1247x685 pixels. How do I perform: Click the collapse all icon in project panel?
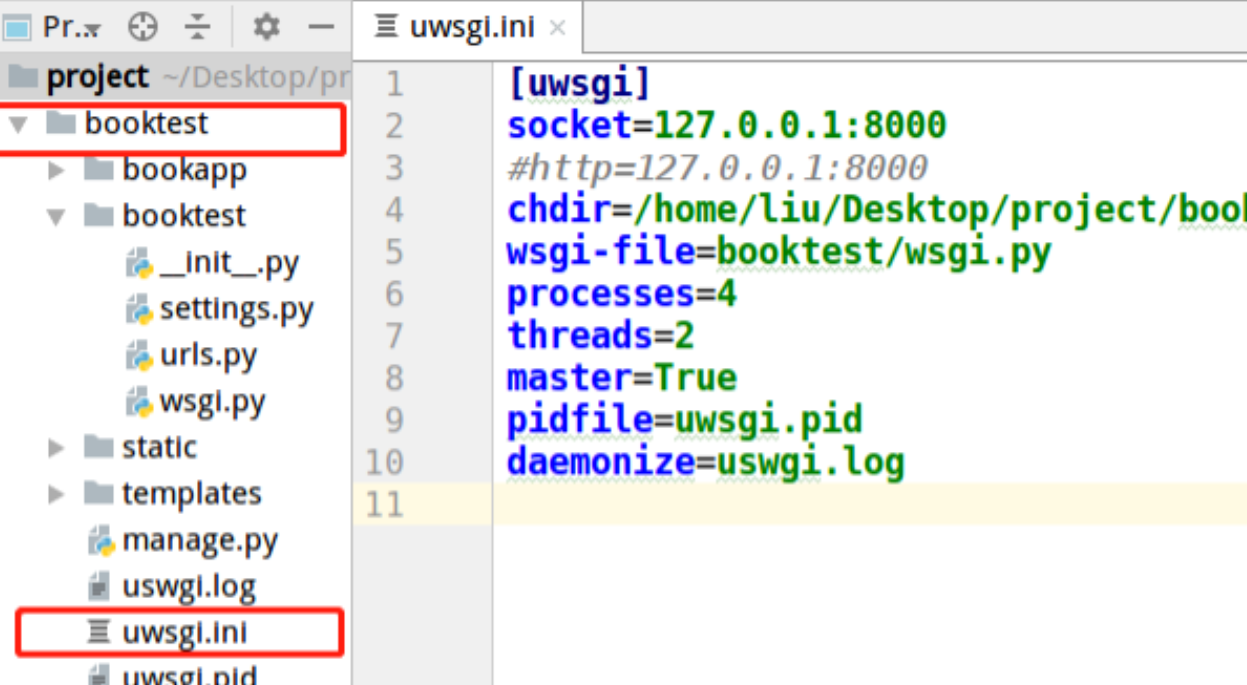pyautogui.click(x=198, y=27)
